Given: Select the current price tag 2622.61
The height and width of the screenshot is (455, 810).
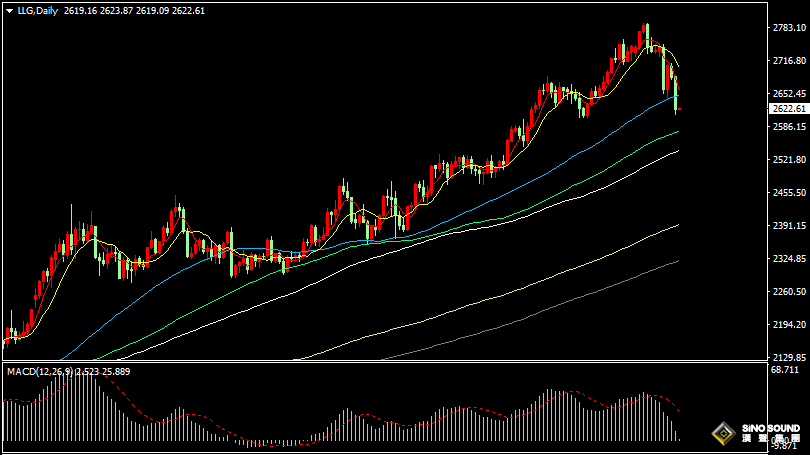Looking at the screenshot, I should click(788, 109).
